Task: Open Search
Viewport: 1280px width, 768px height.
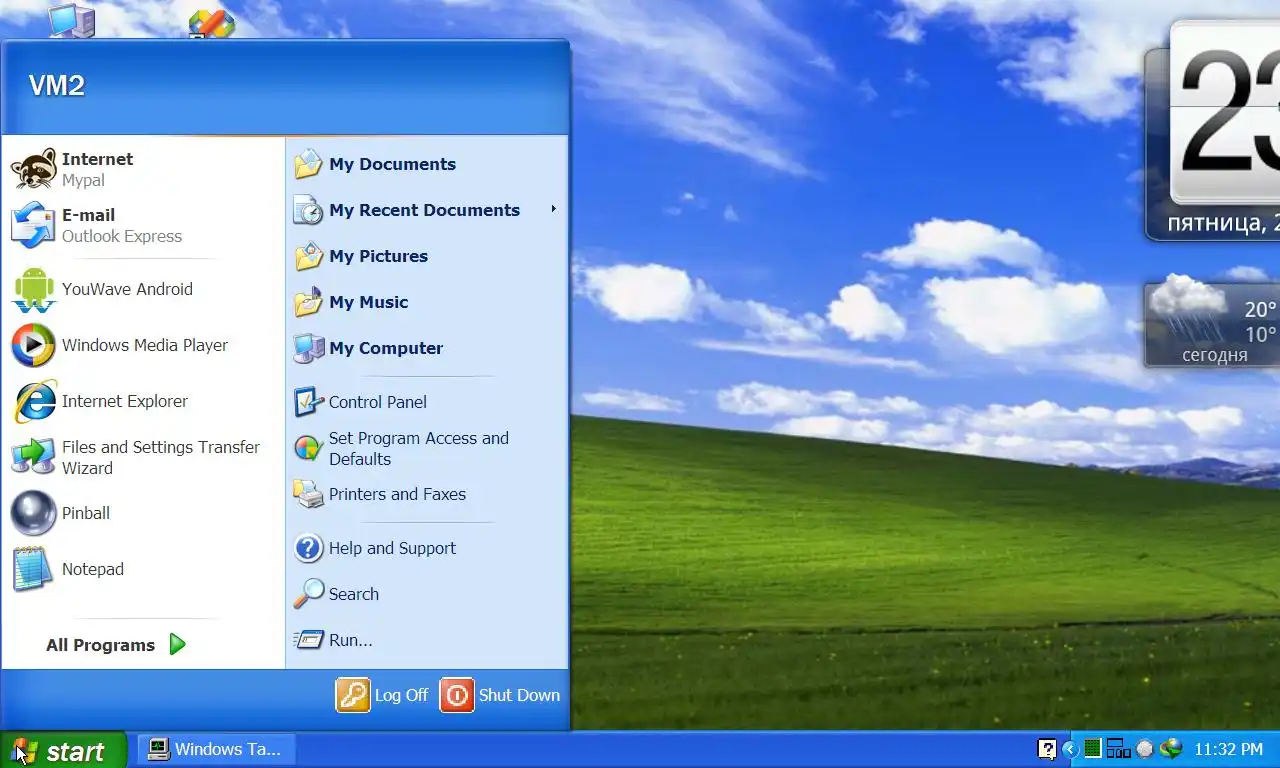Action: point(427,594)
